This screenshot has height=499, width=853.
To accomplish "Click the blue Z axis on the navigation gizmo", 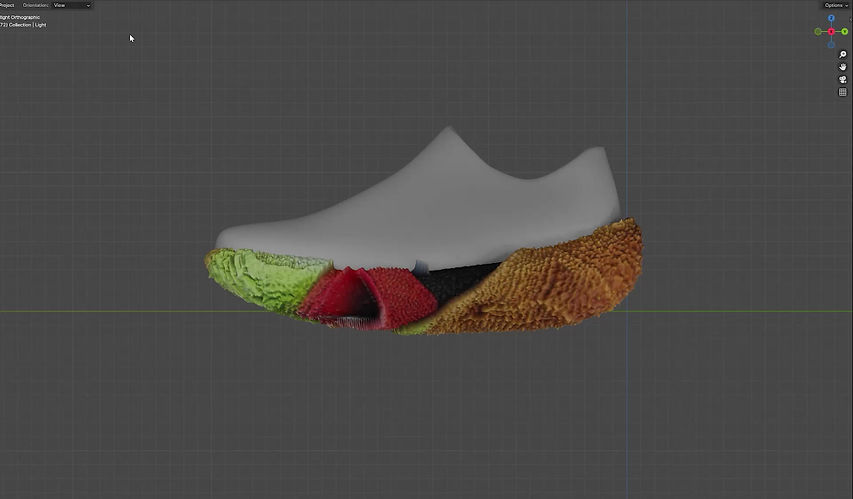I will point(831,19).
